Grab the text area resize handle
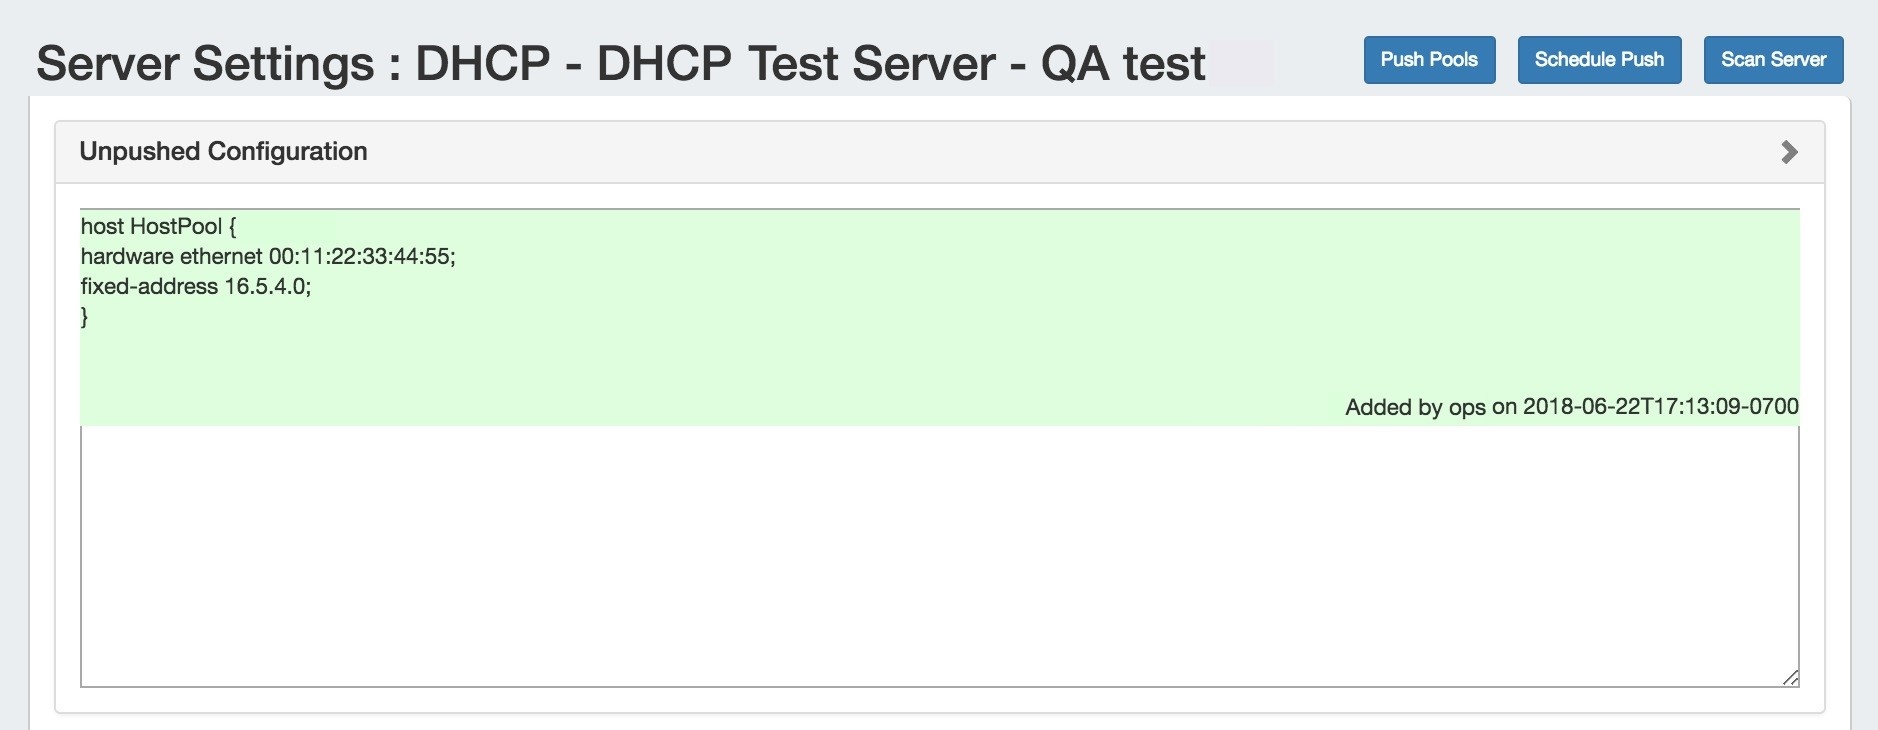 pos(1790,678)
